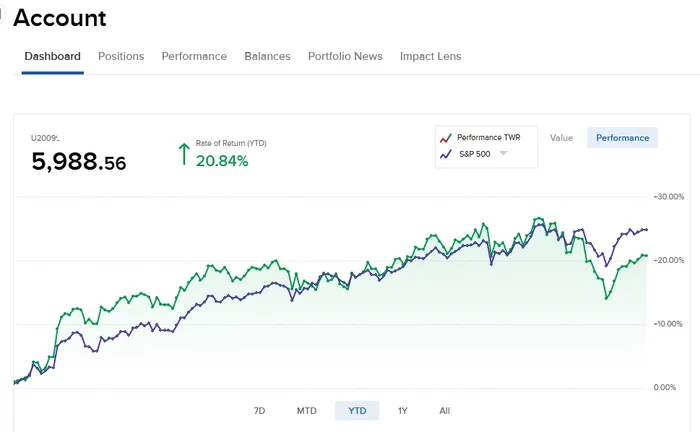Click the 5,988.56 account value

coord(79,161)
